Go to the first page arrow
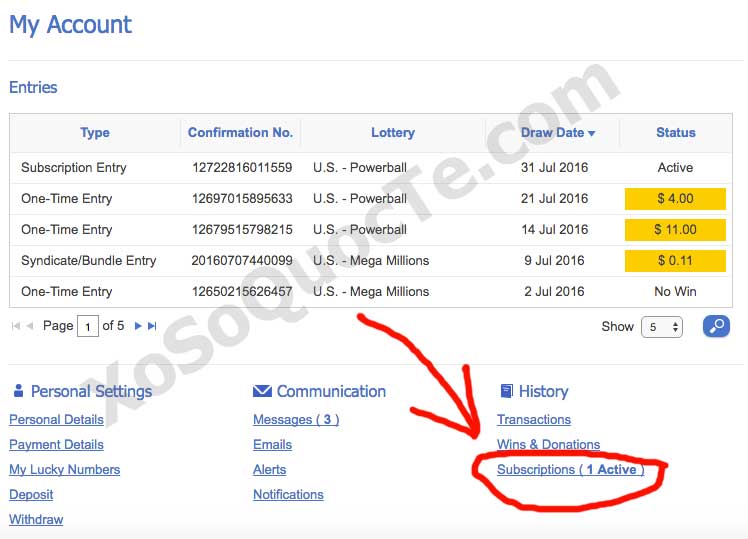This screenshot has height=539, width=748. 16,326
